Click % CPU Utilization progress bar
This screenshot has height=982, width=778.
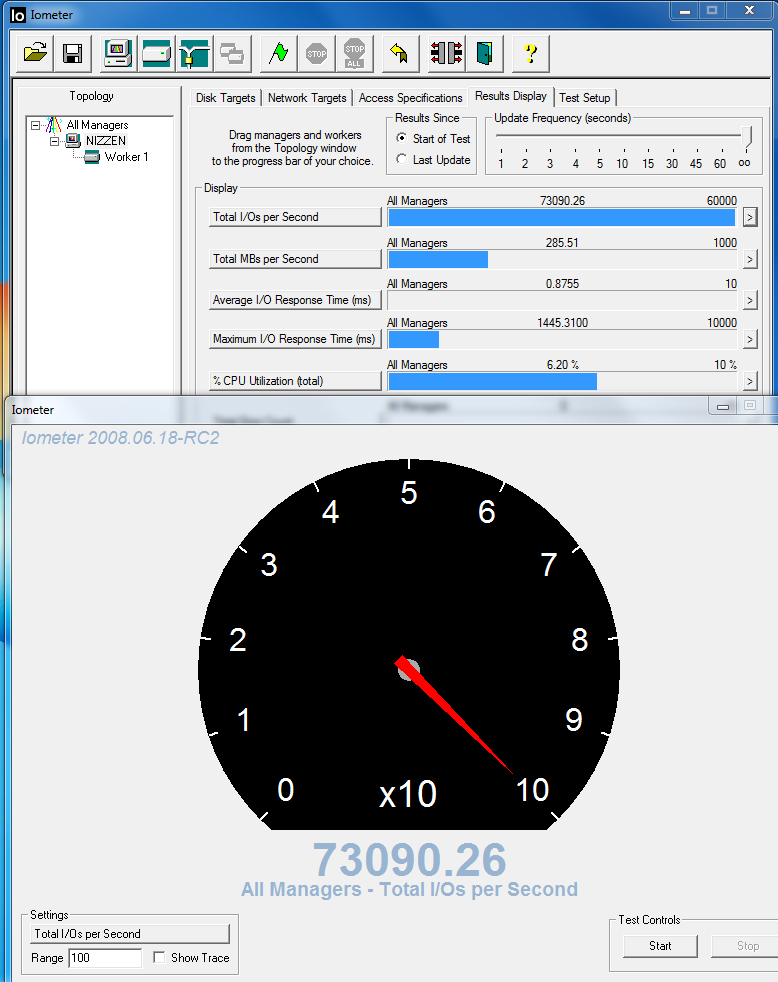pyautogui.click(x=563, y=381)
